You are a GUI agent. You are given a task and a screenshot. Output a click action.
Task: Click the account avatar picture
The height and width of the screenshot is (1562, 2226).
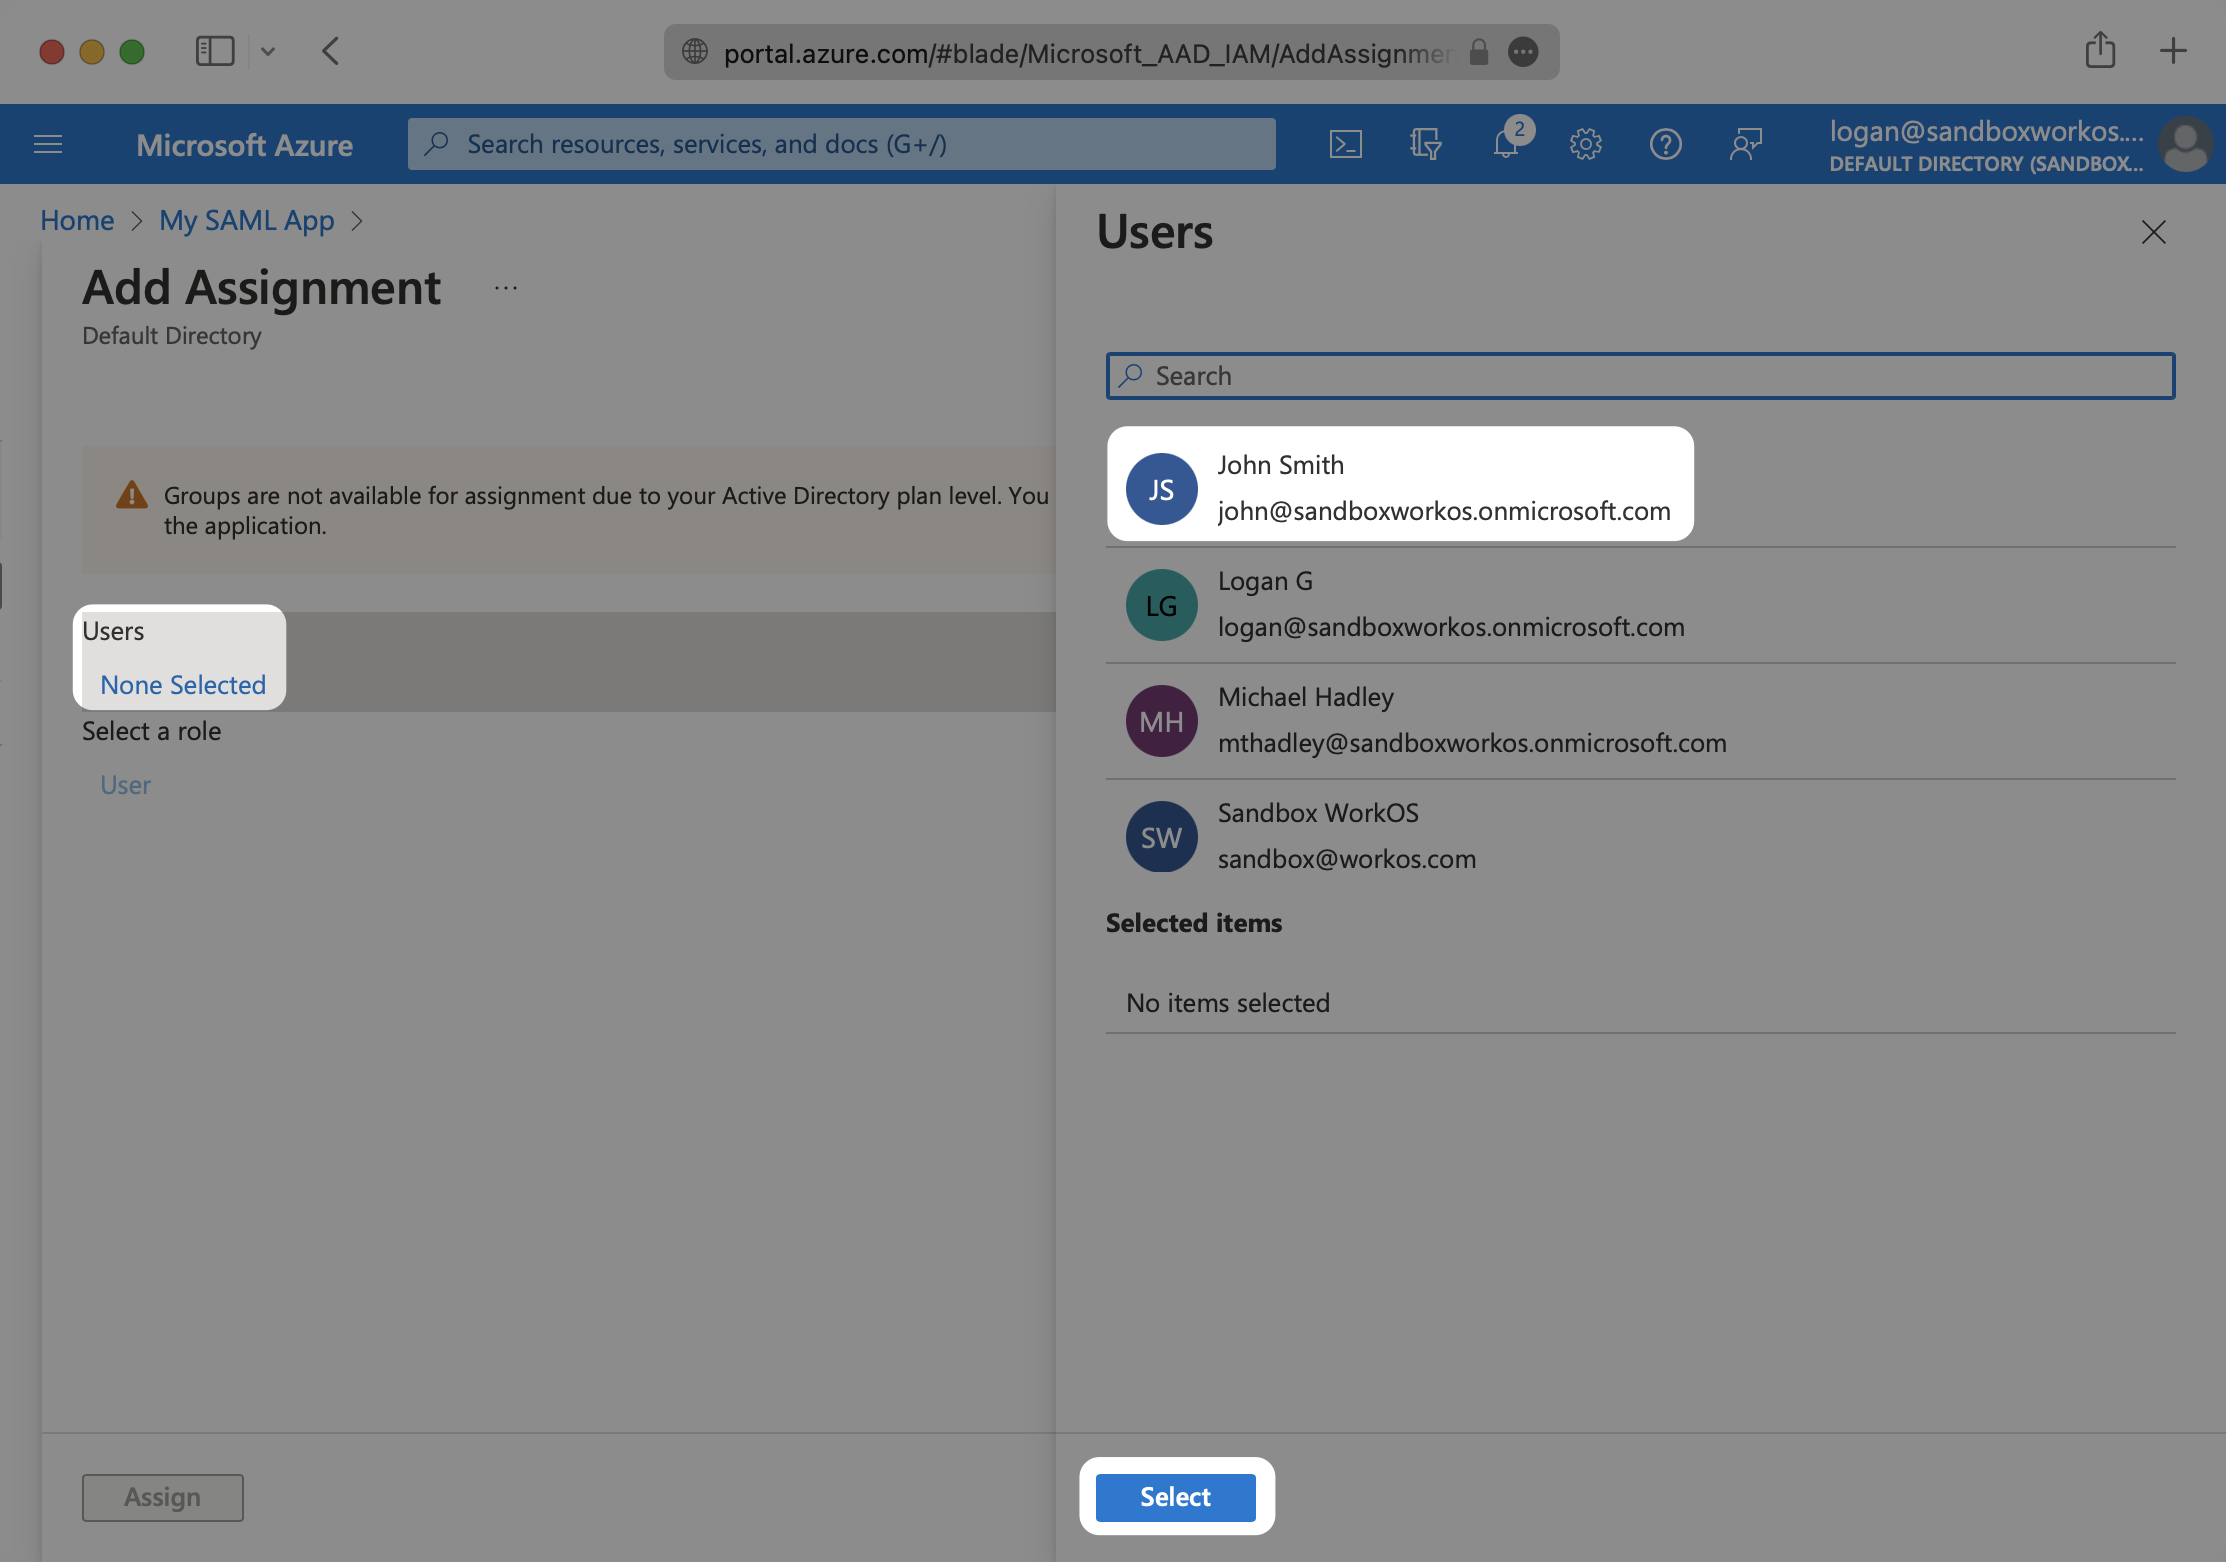2185,145
